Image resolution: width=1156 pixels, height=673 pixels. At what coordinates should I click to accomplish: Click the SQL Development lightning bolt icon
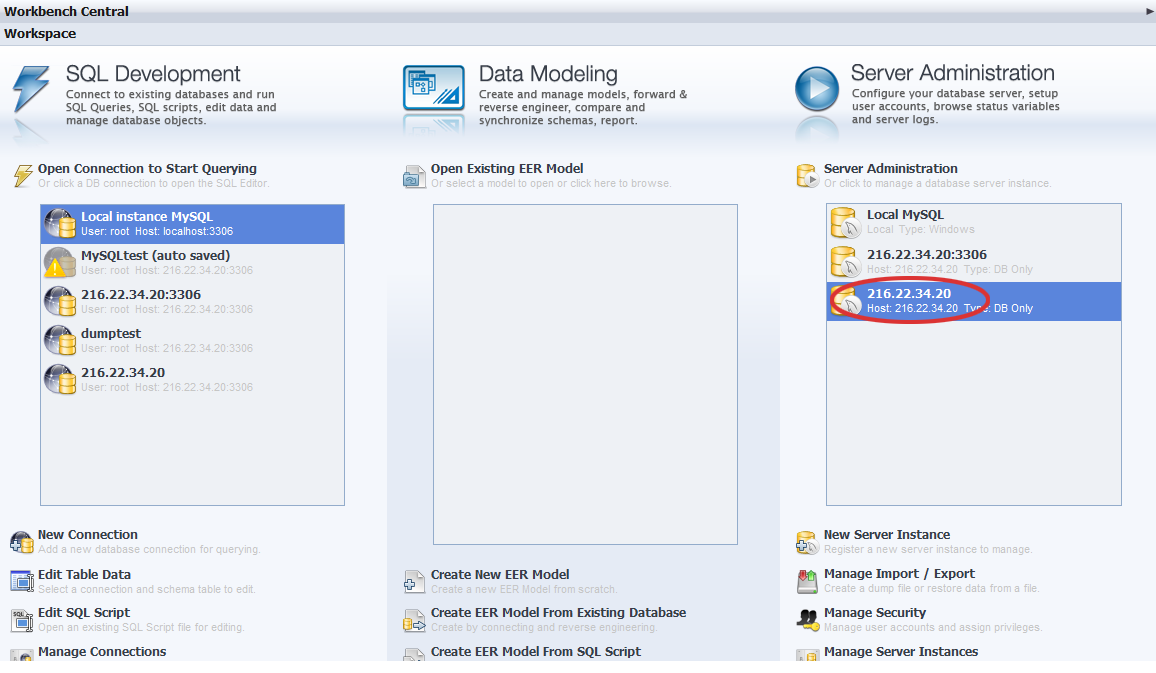pos(31,88)
